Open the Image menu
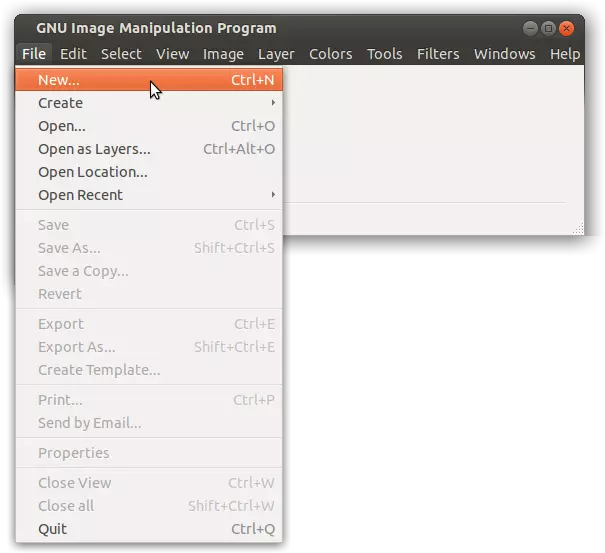The width and height of the screenshot is (605, 553). click(223, 54)
